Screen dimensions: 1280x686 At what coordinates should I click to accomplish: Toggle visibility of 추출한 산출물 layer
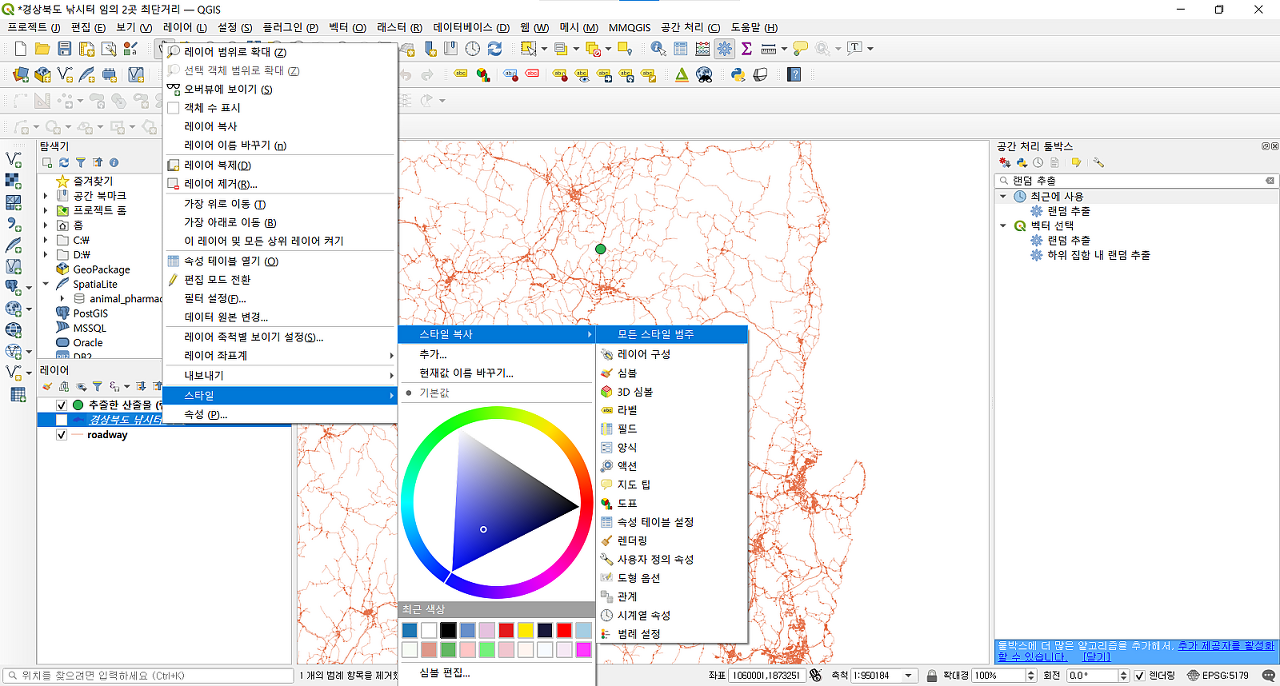tap(62, 405)
